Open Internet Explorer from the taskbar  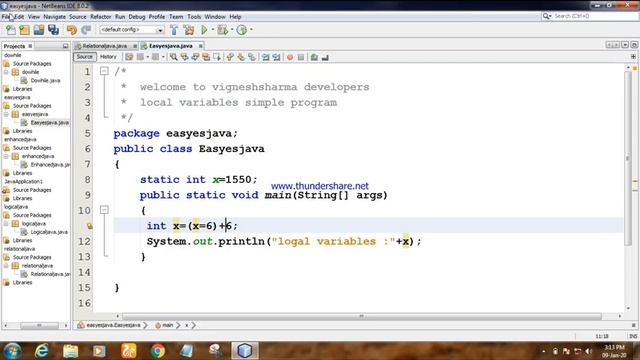coord(42,351)
